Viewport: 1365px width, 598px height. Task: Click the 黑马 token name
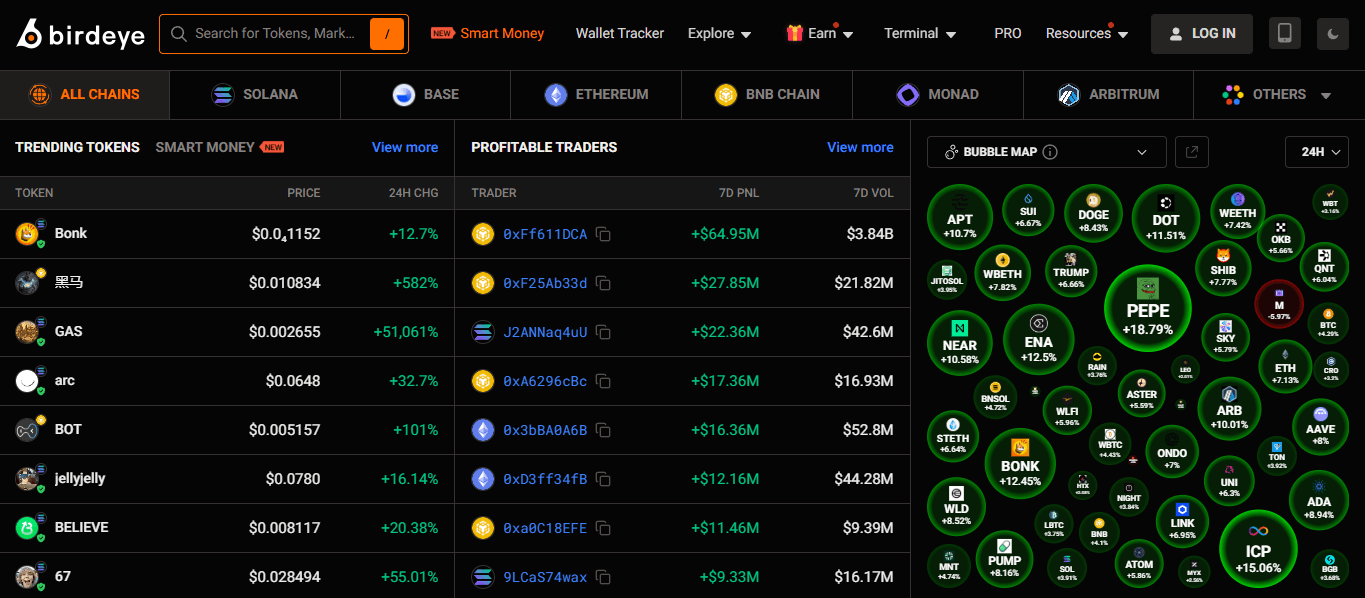(69, 283)
